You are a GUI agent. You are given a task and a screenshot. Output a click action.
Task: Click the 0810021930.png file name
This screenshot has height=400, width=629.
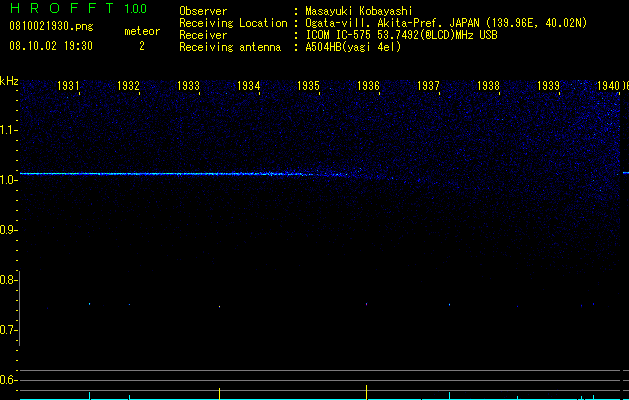51,27
